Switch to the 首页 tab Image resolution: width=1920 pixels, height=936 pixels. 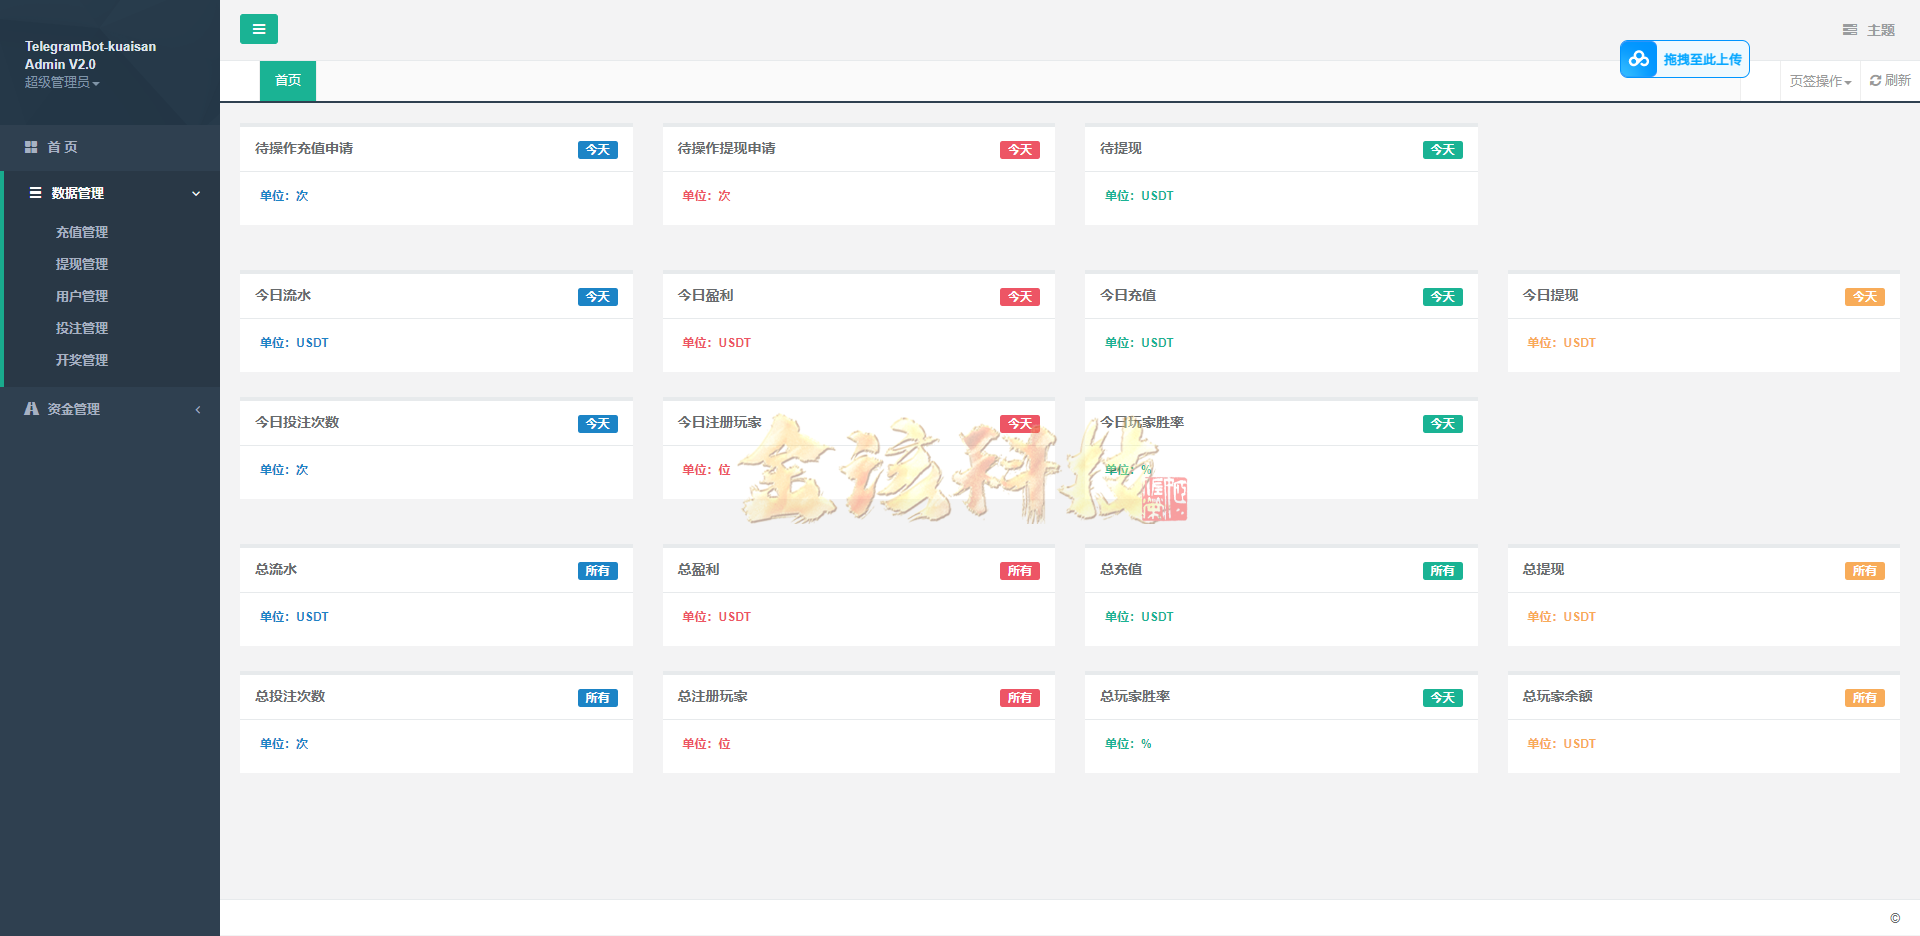coord(288,80)
